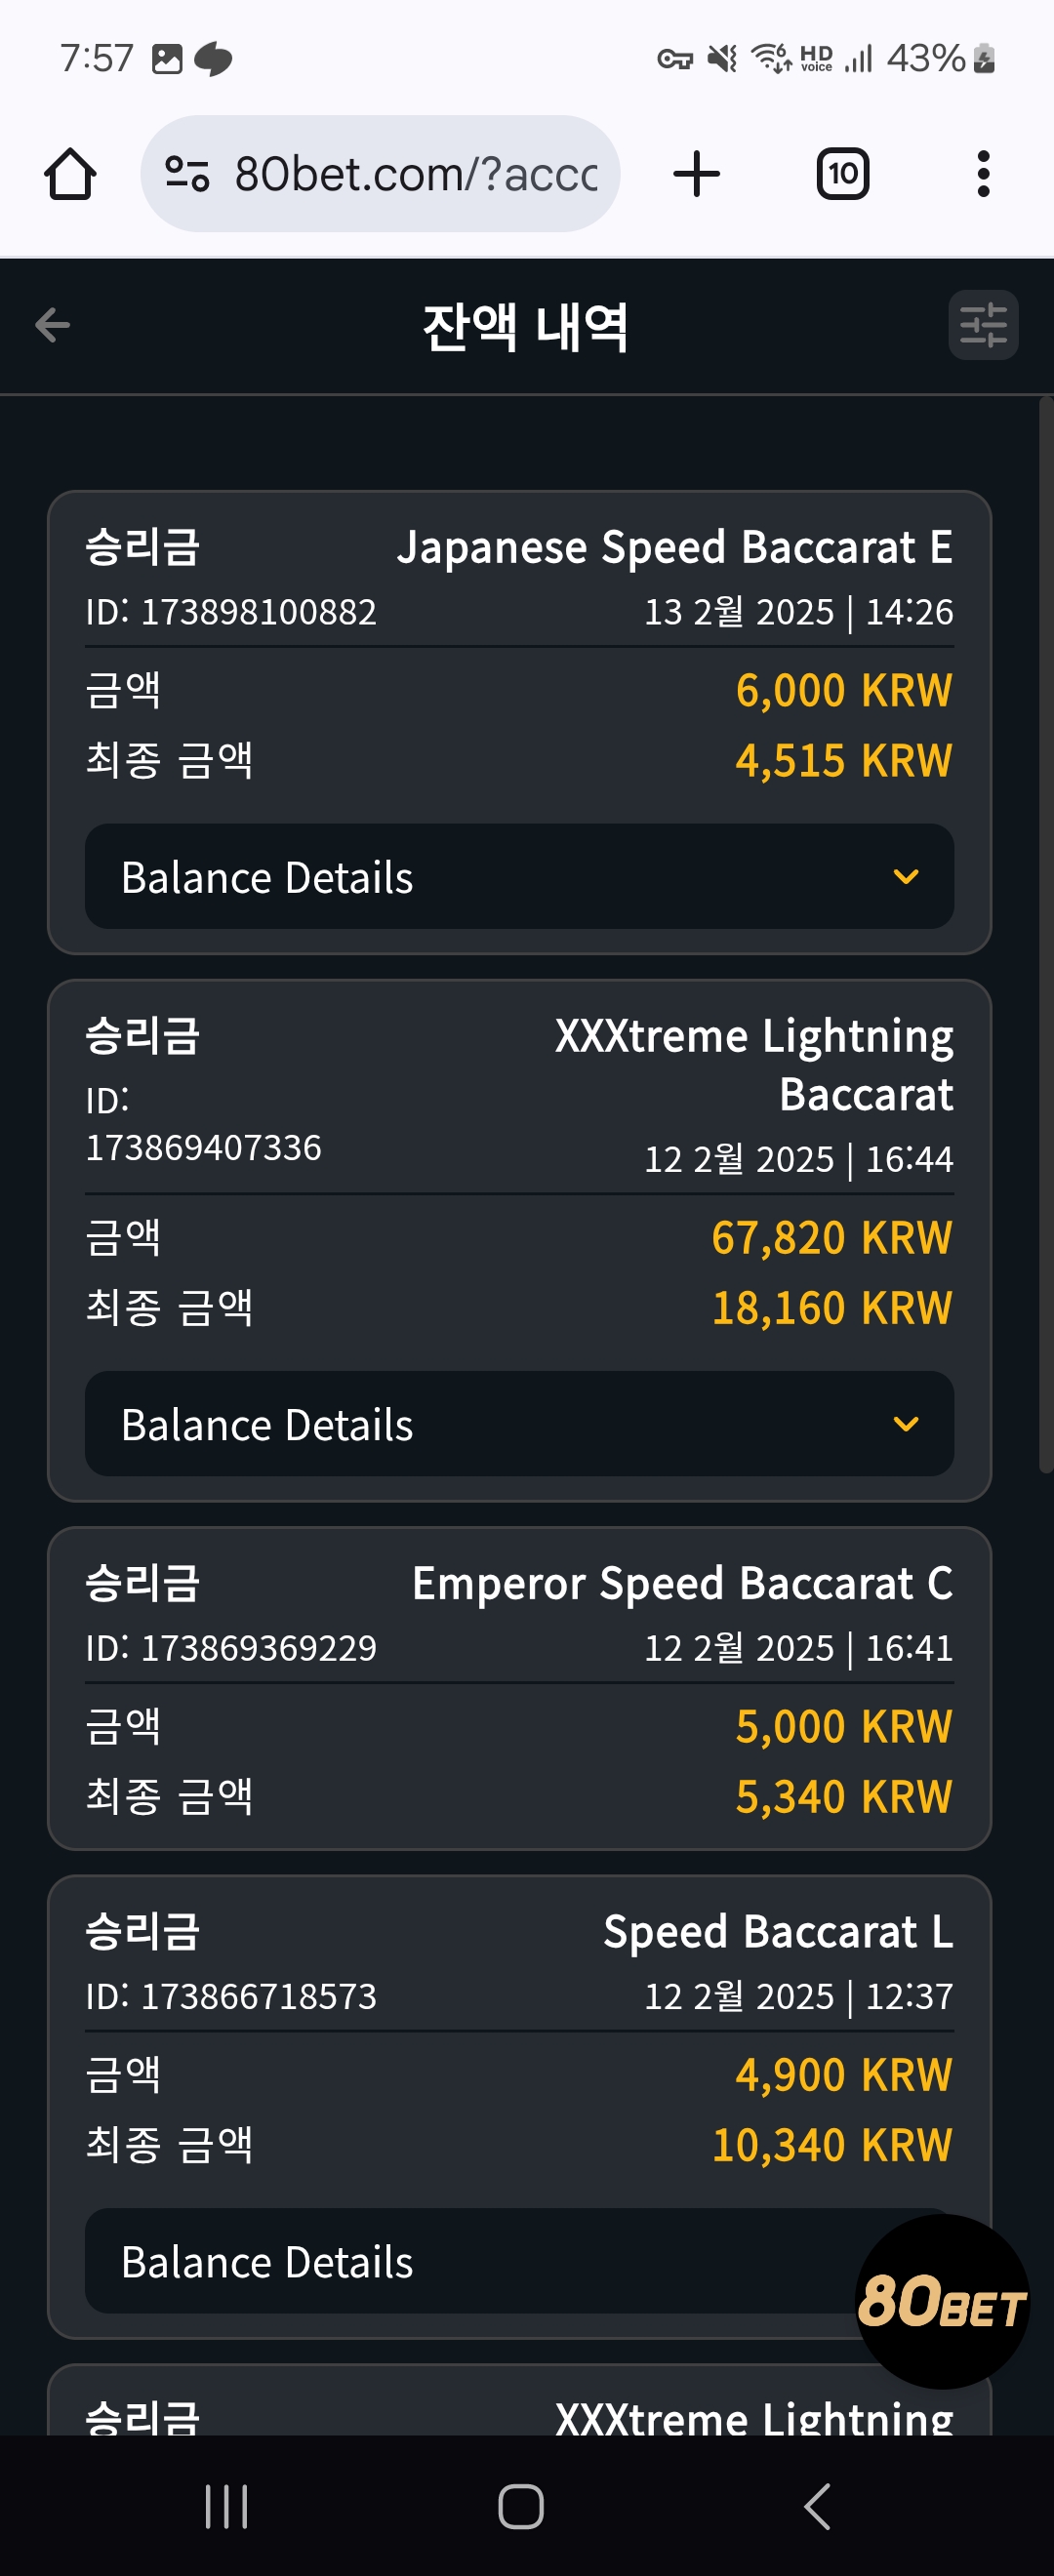The width and height of the screenshot is (1054, 2576).
Task: Open the filter settings icon beside 잔액 내역
Action: (983, 325)
